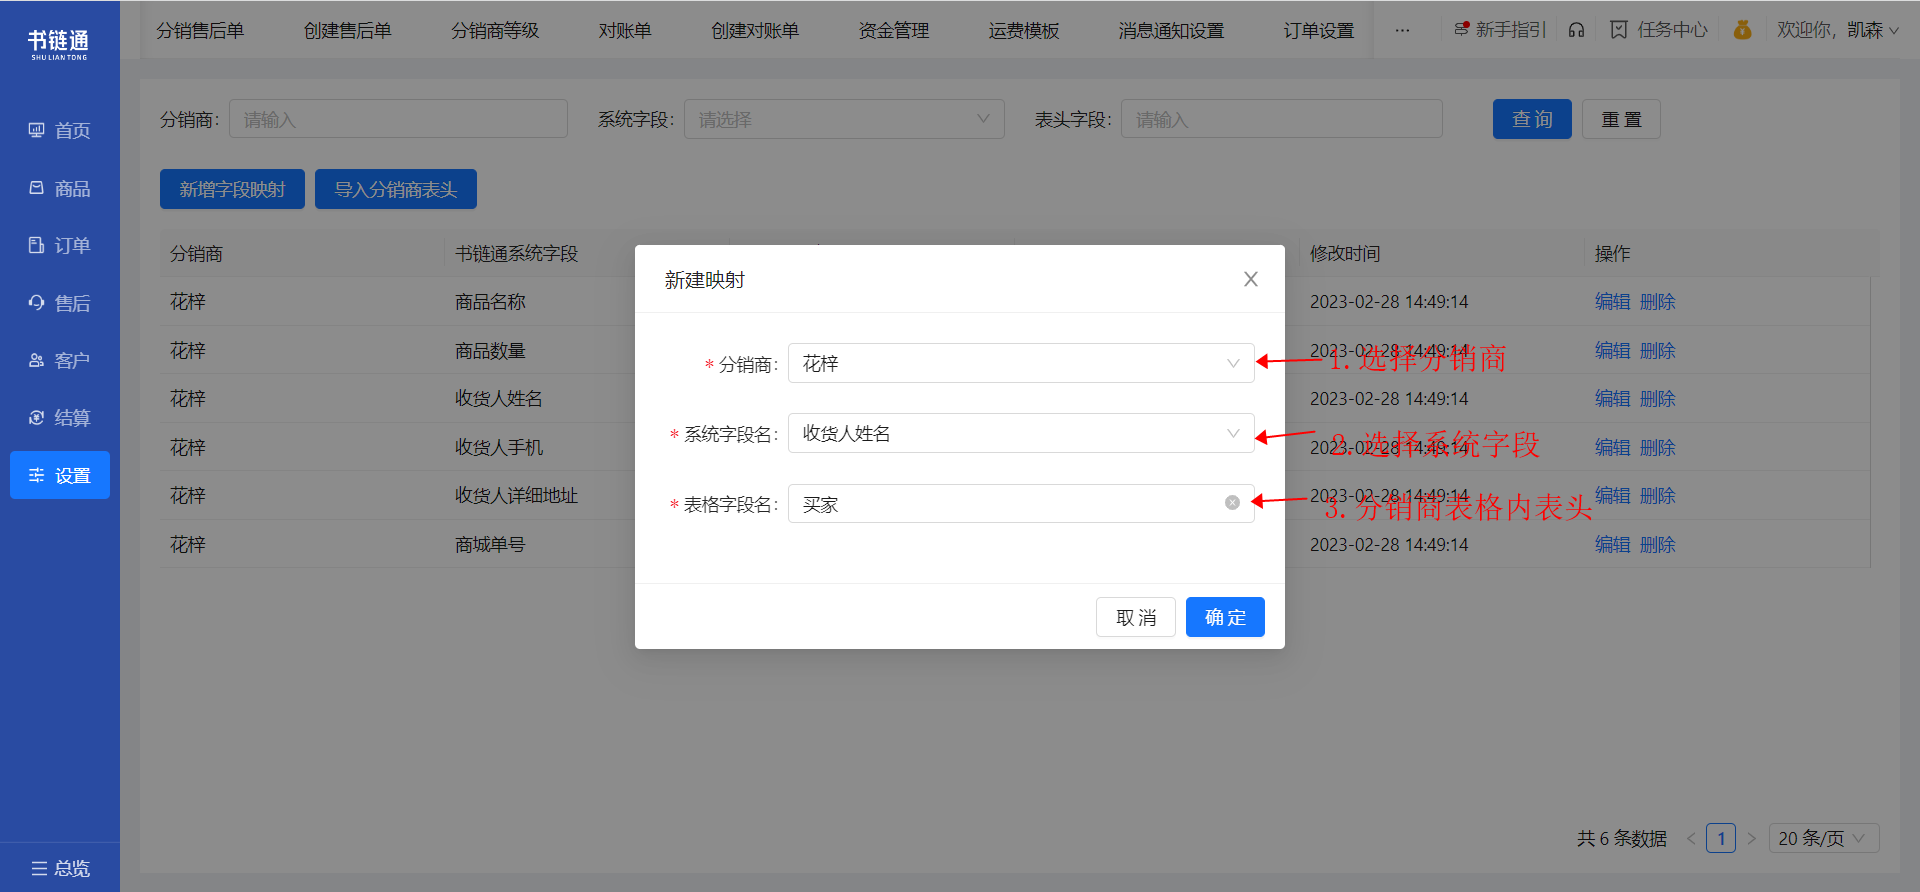Click the previous page arrow
Image resolution: width=1920 pixels, height=892 pixels.
pos(1690,838)
